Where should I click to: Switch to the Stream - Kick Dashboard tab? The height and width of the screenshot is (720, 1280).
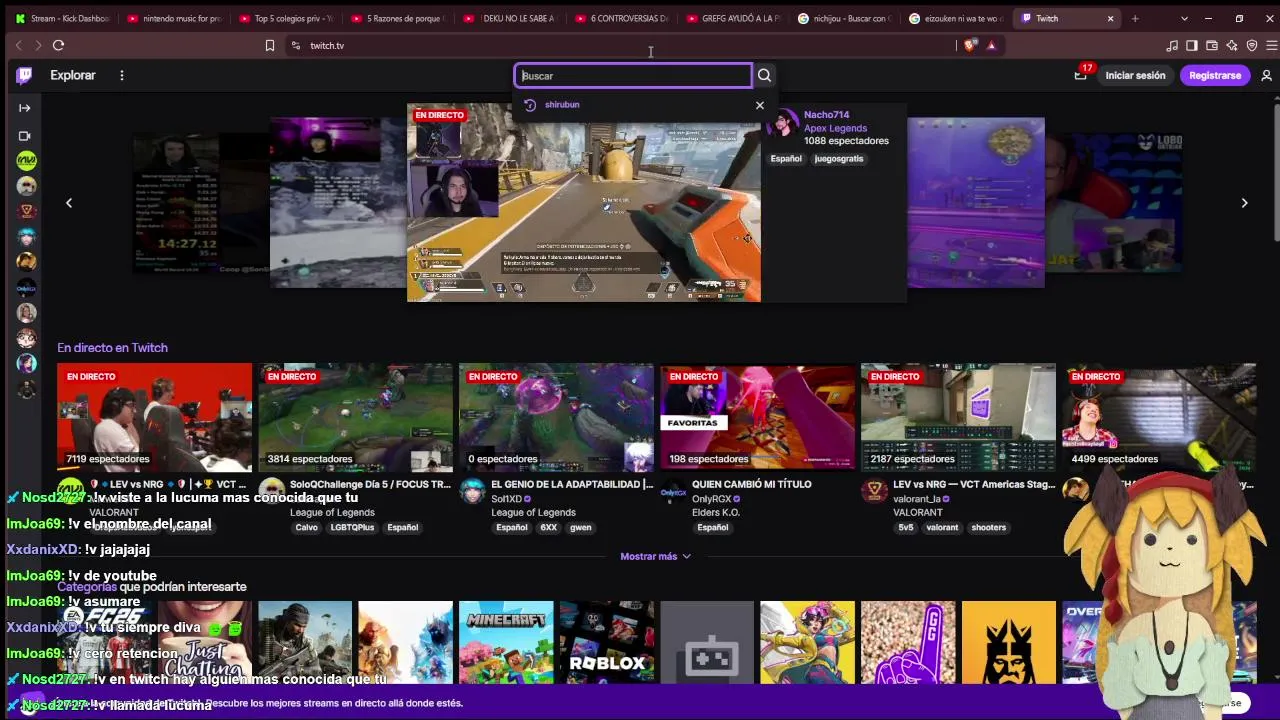tap(63, 18)
